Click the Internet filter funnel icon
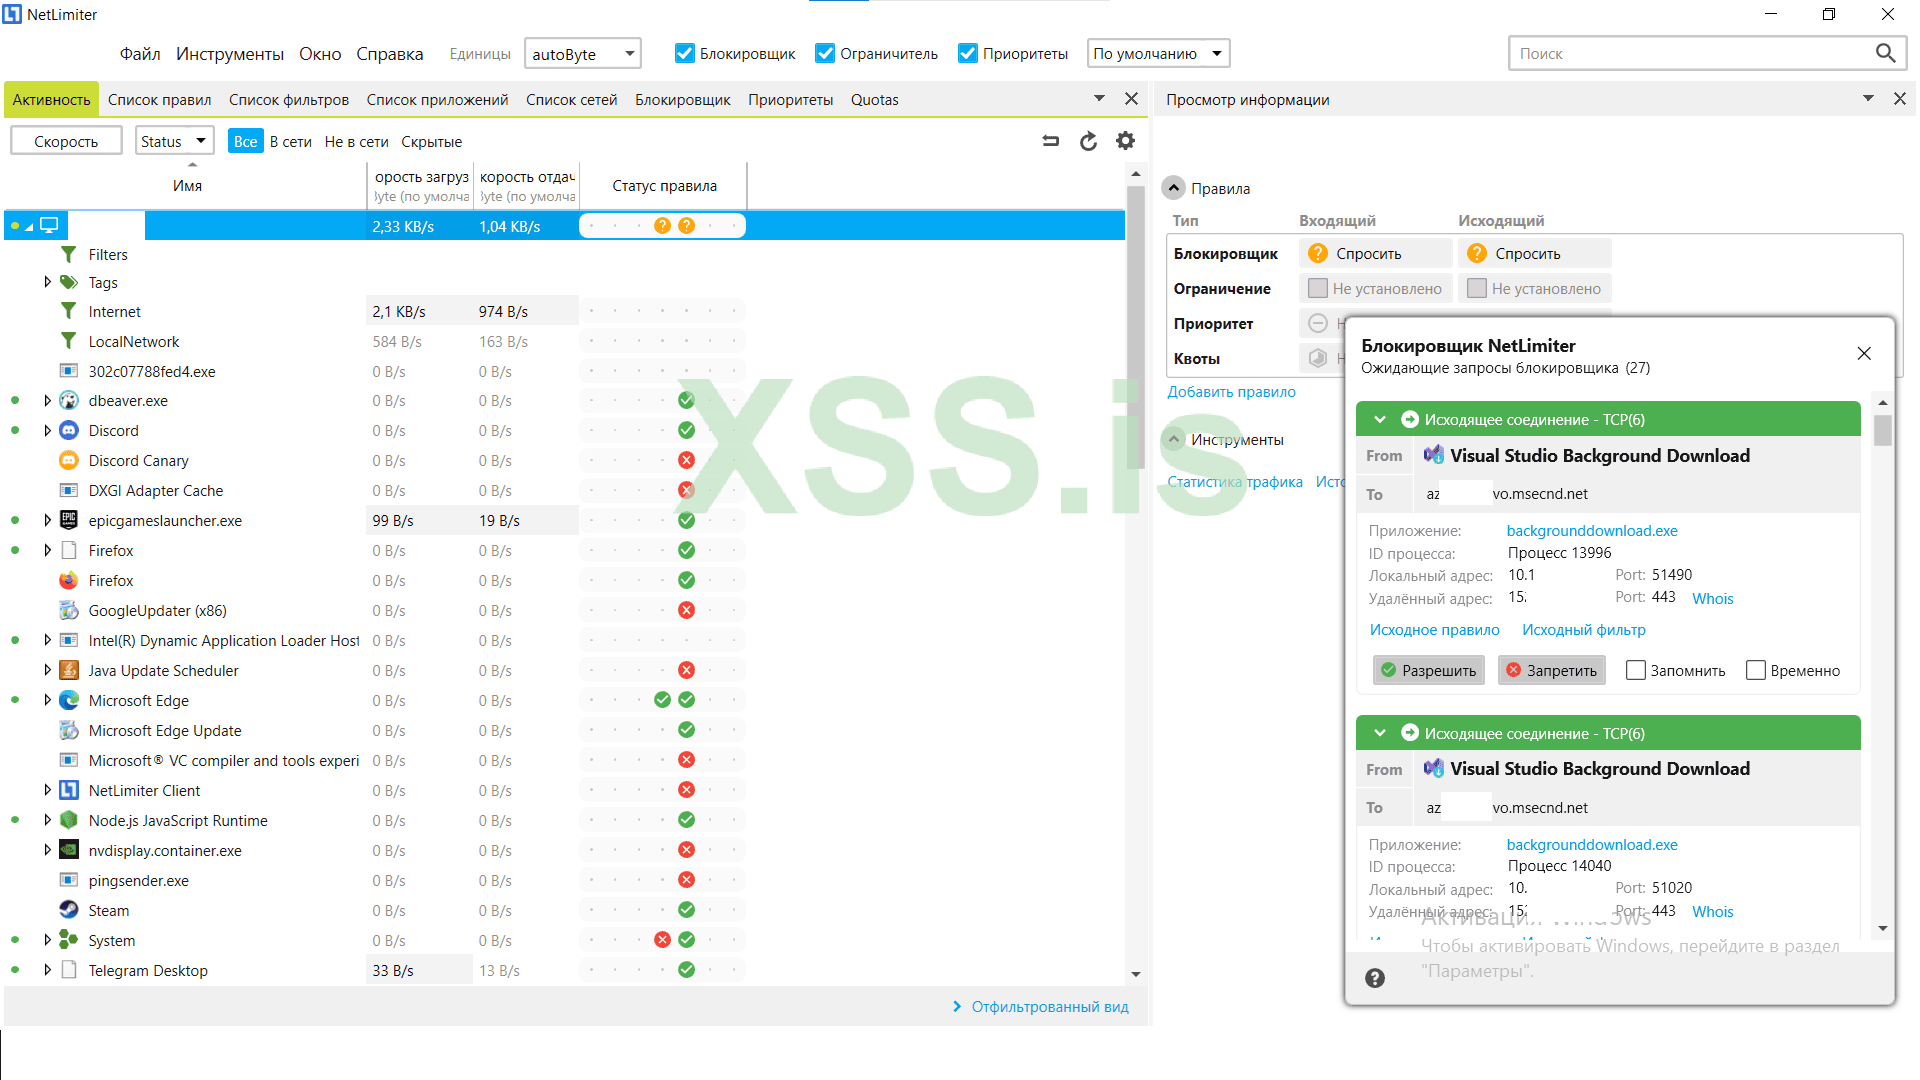Viewport: 1920px width, 1080px height. point(69,312)
